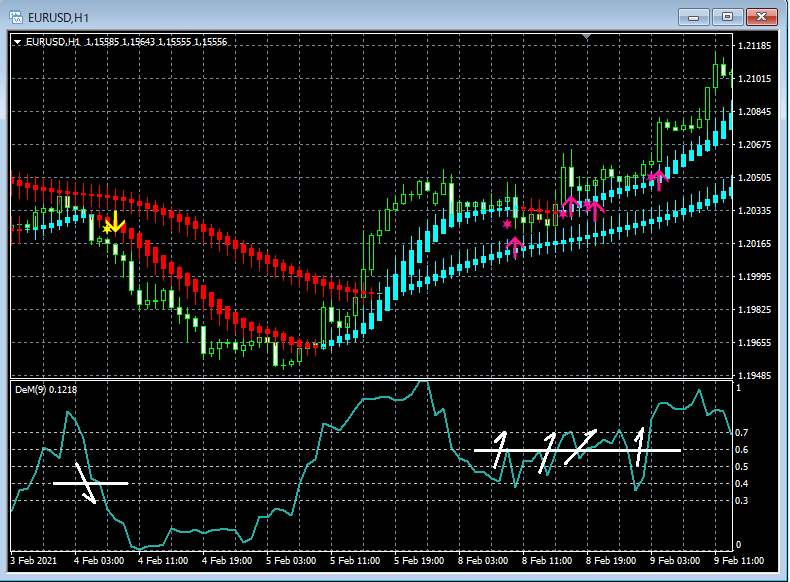Click the 9 Feb 03:00 time label
This screenshot has width=790, height=582.
coord(675,560)
